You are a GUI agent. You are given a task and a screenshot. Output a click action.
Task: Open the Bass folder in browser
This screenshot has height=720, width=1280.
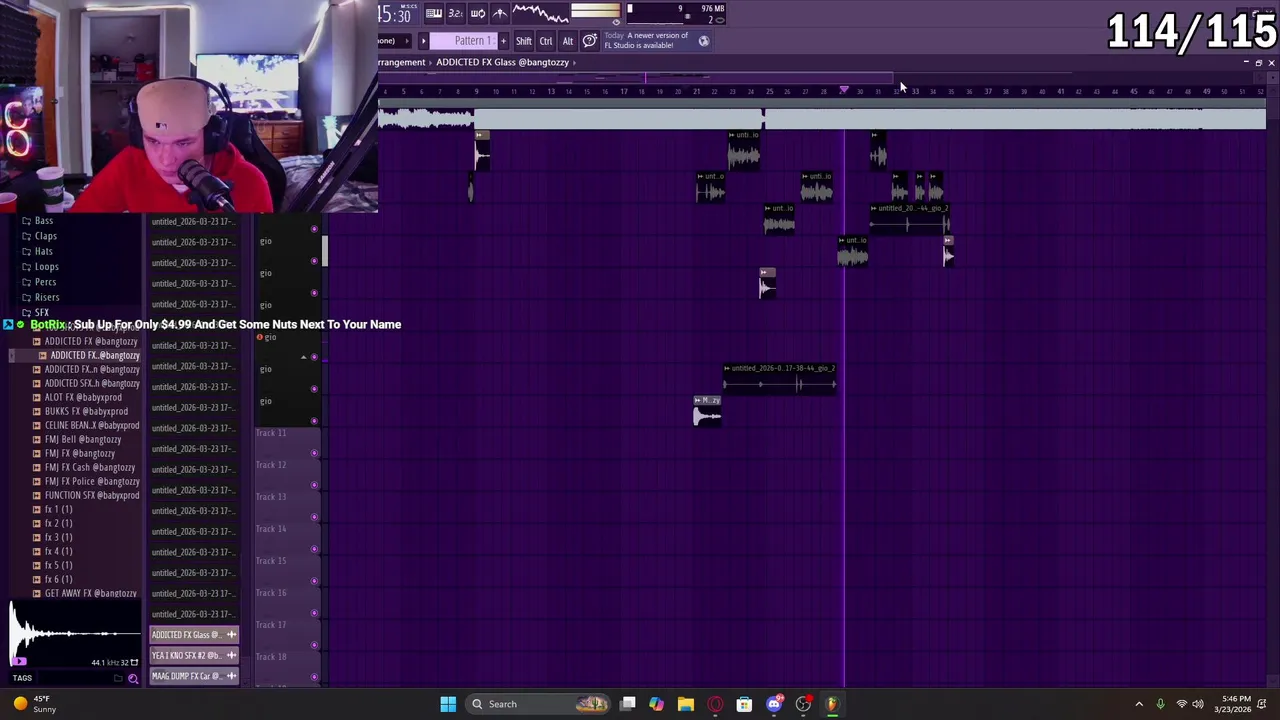44,221
